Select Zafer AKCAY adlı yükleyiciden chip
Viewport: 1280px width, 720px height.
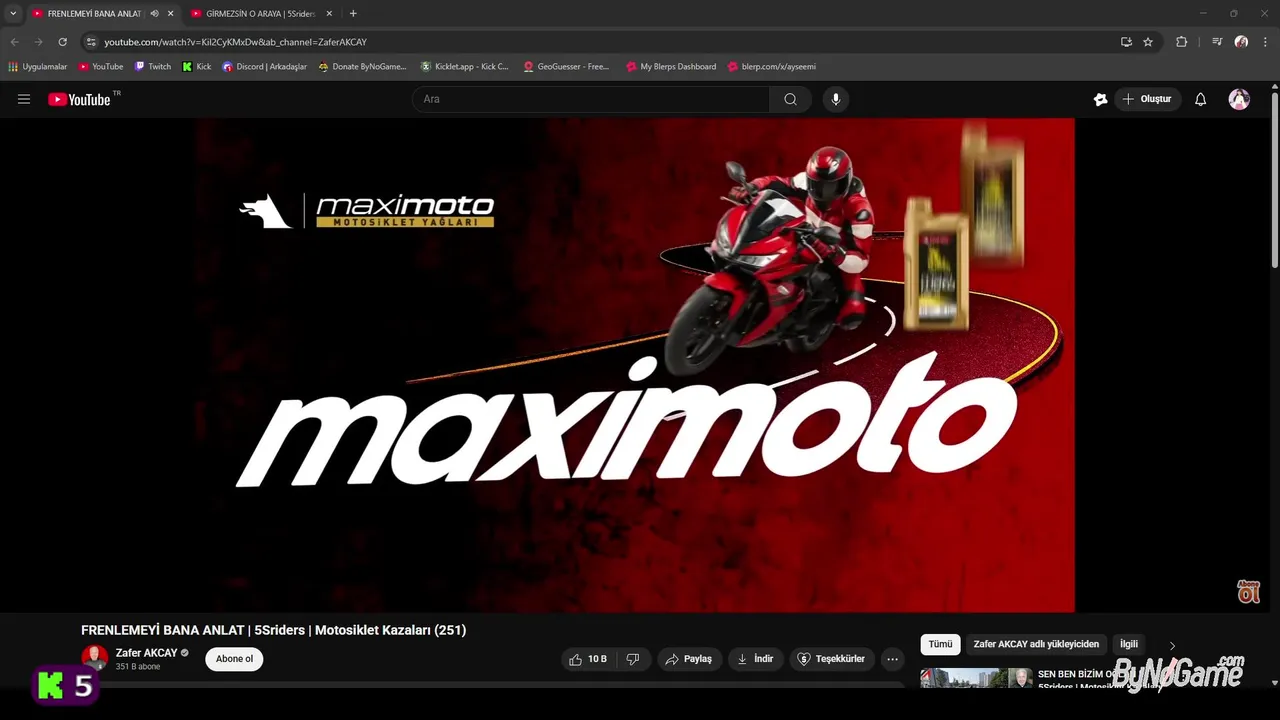point(1036,645)
